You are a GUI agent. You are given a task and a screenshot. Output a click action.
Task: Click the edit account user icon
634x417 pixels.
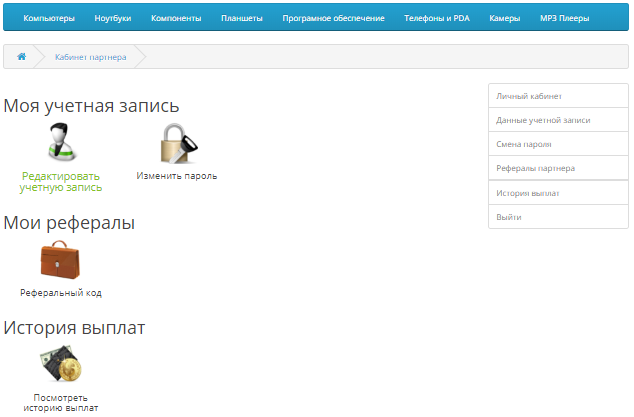[x=62, y=143]
